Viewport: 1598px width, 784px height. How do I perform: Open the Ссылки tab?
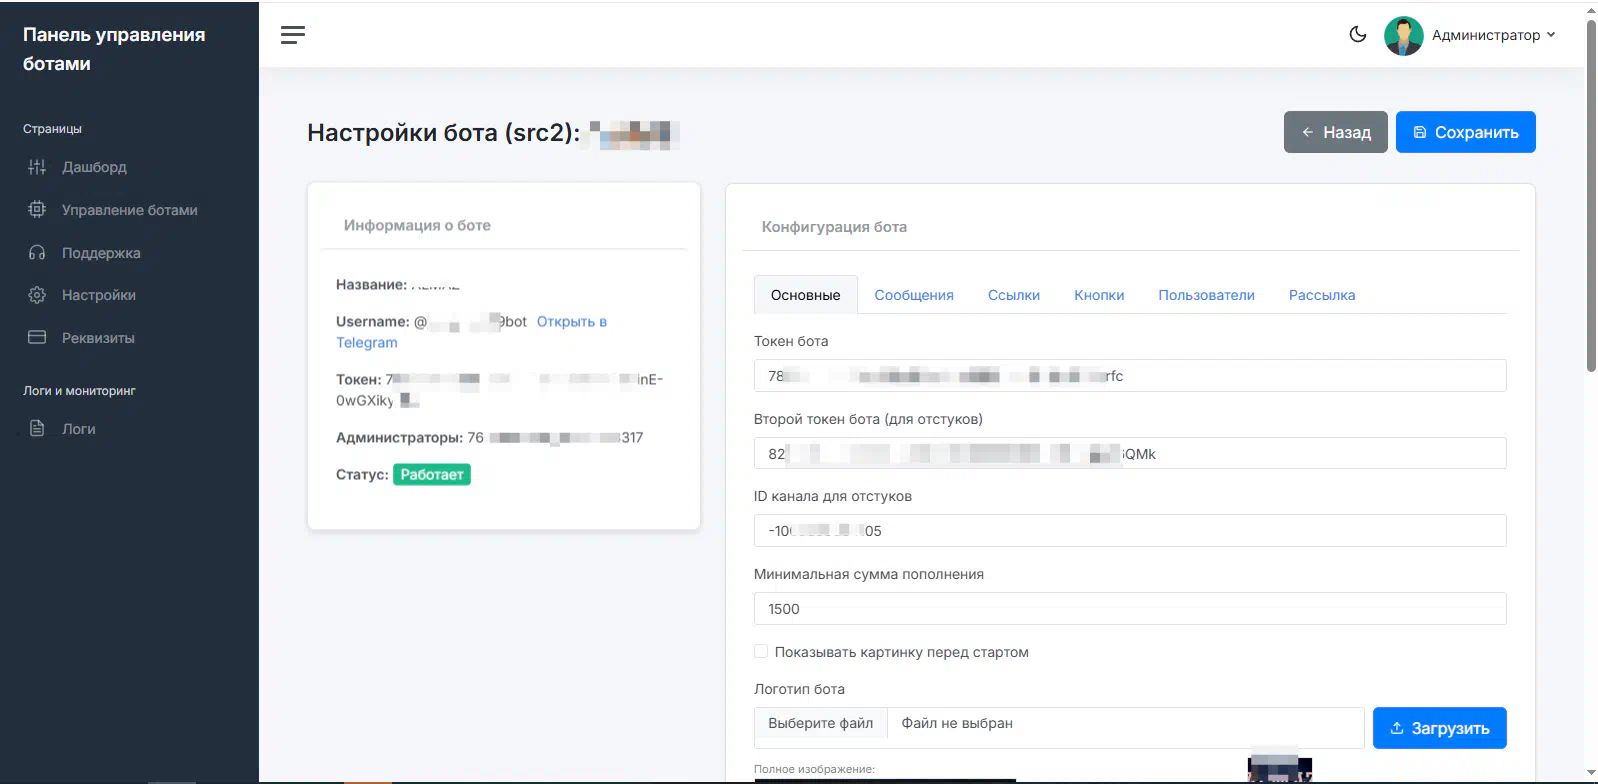click(x=1013, y=295)
